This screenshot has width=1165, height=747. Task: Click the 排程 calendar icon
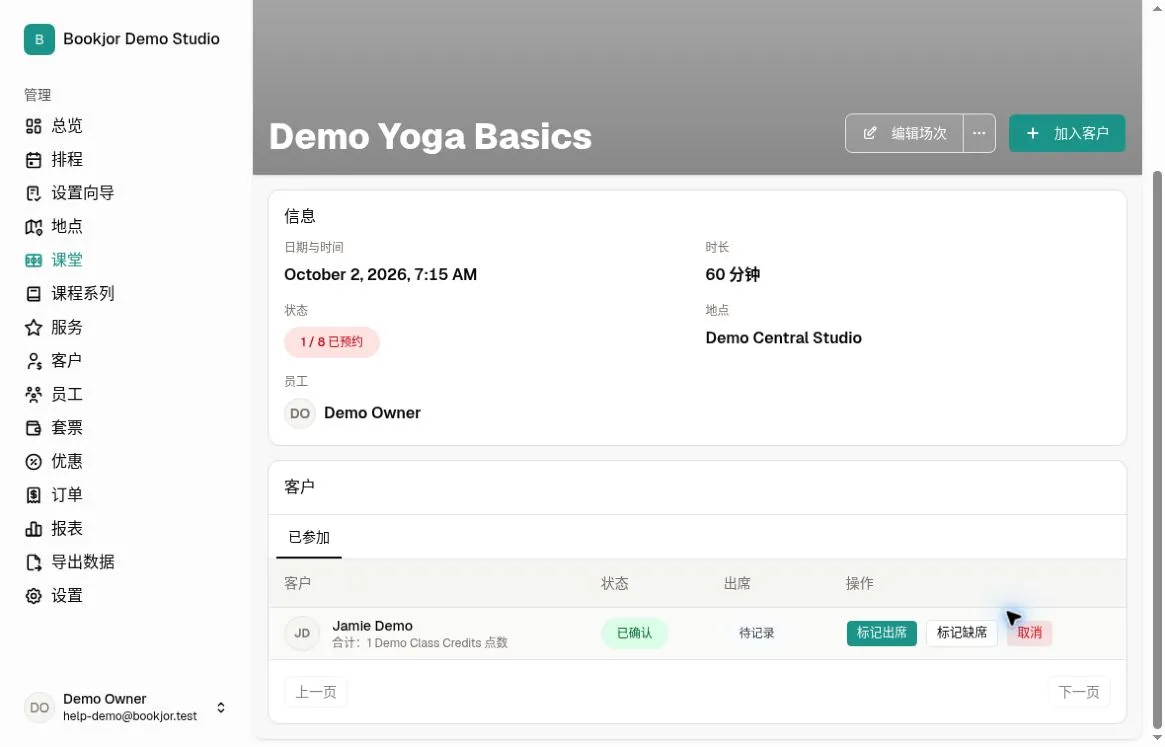tap(33, 160)
